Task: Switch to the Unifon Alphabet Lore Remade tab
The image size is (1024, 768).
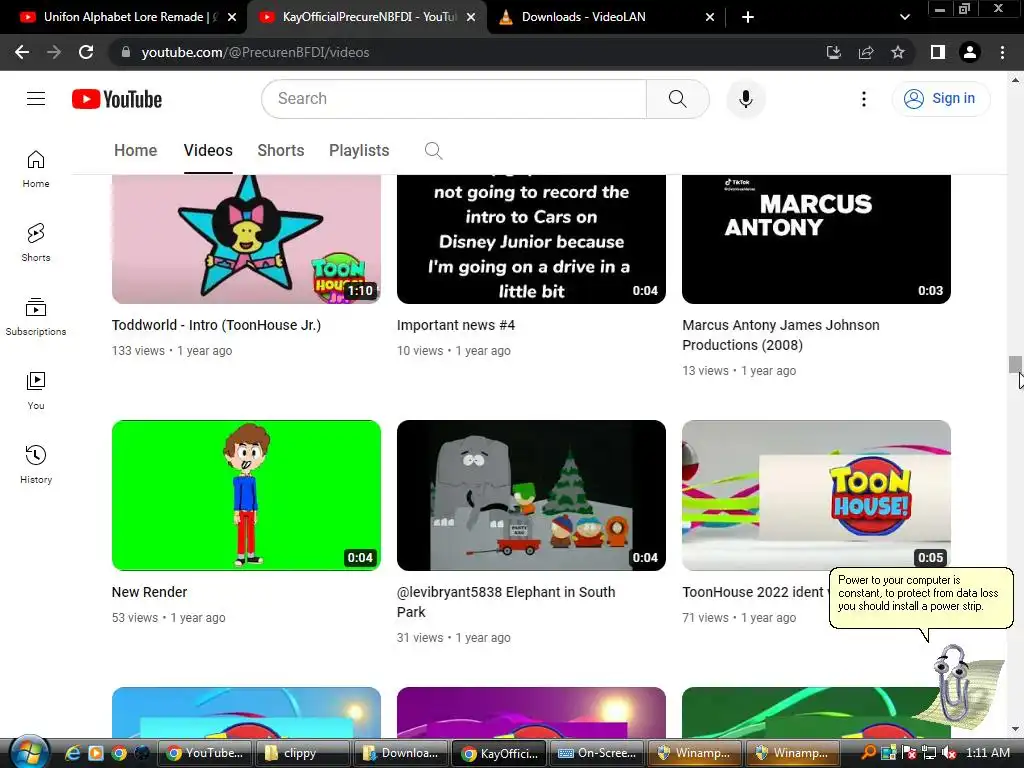Action: pyautogui.click(x=123, y=17)
